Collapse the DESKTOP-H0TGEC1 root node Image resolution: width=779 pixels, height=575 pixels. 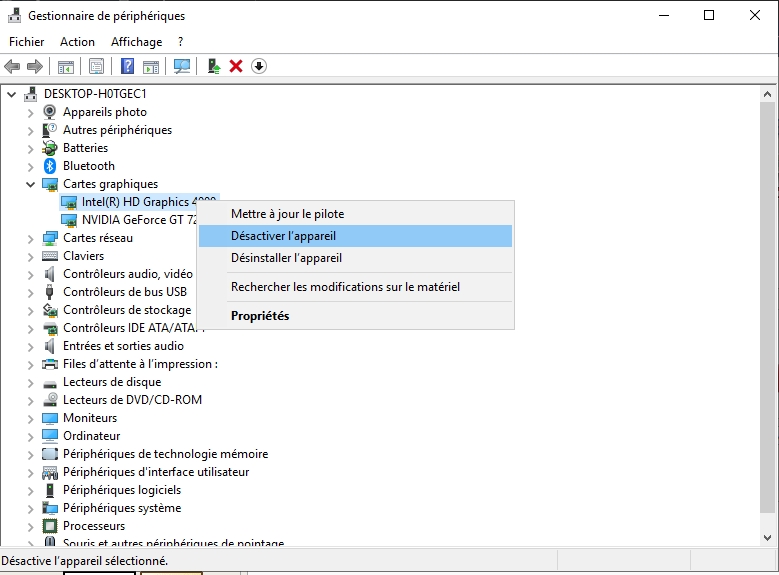point(12,94)
